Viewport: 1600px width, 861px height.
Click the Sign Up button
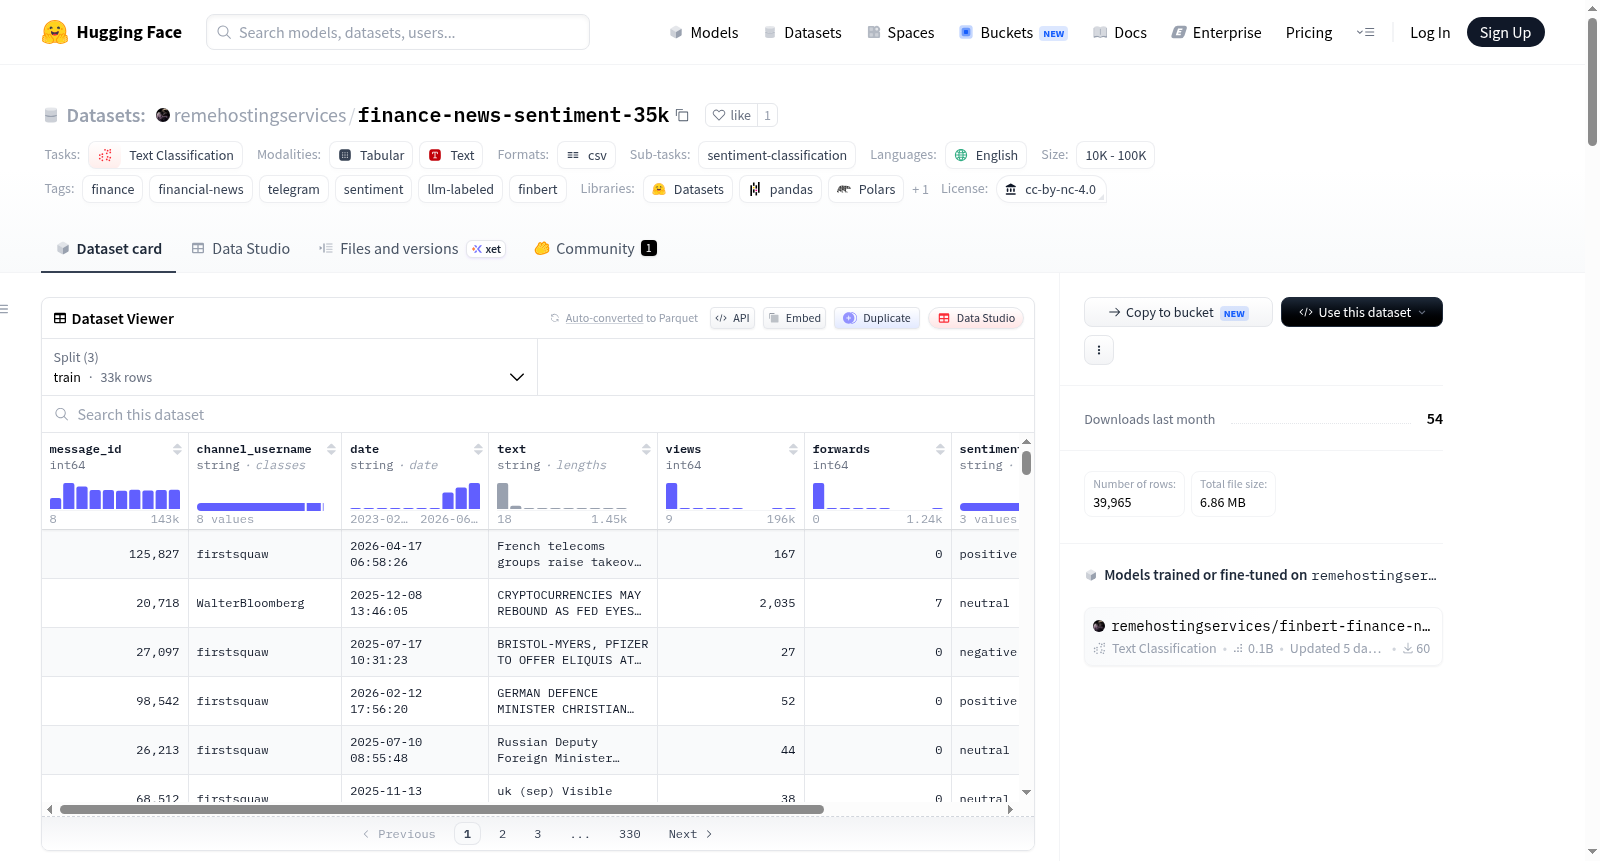click(x=1506, y=32)
